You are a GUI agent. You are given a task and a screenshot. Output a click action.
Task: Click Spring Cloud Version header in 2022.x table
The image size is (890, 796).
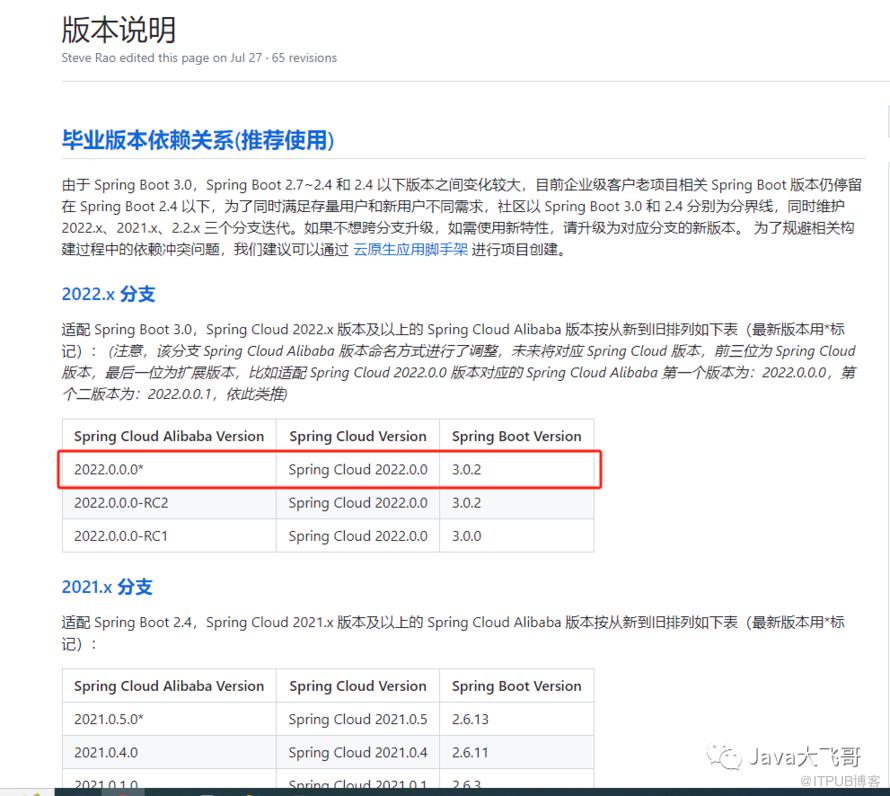358,436
